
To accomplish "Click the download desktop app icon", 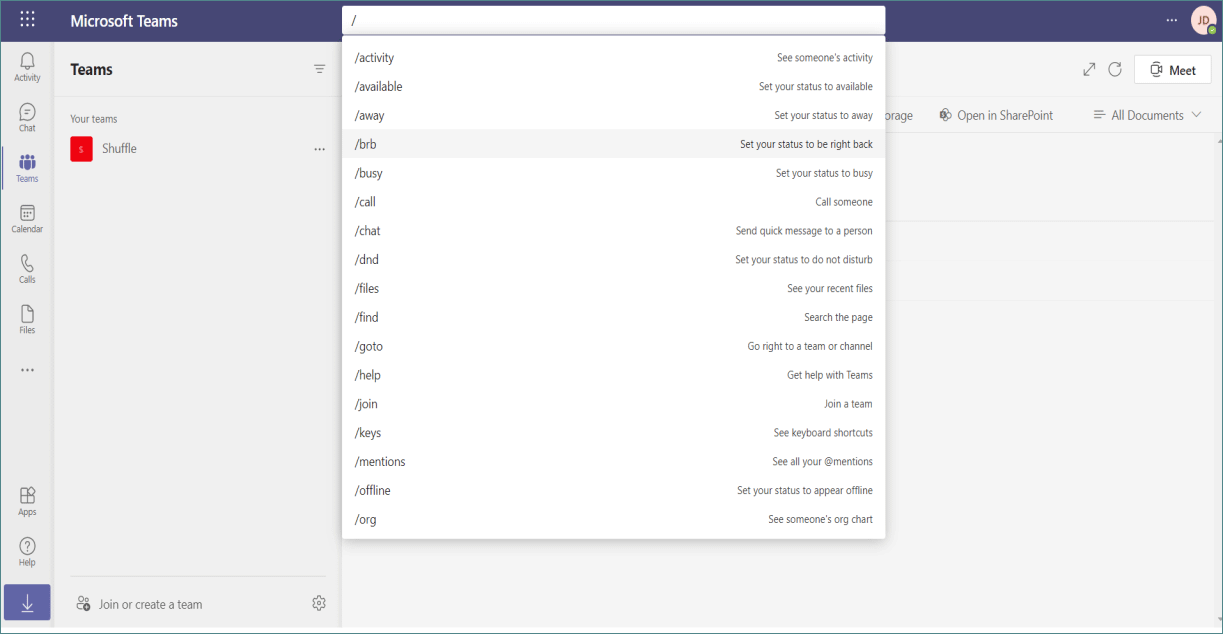I will (x=27, y=602).
